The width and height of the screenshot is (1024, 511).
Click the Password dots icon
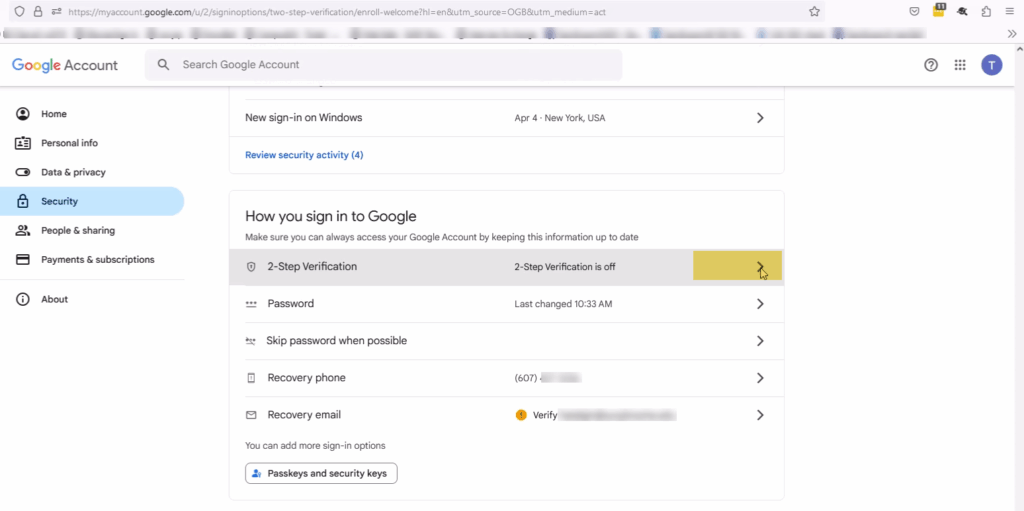[x=251, y=305]
